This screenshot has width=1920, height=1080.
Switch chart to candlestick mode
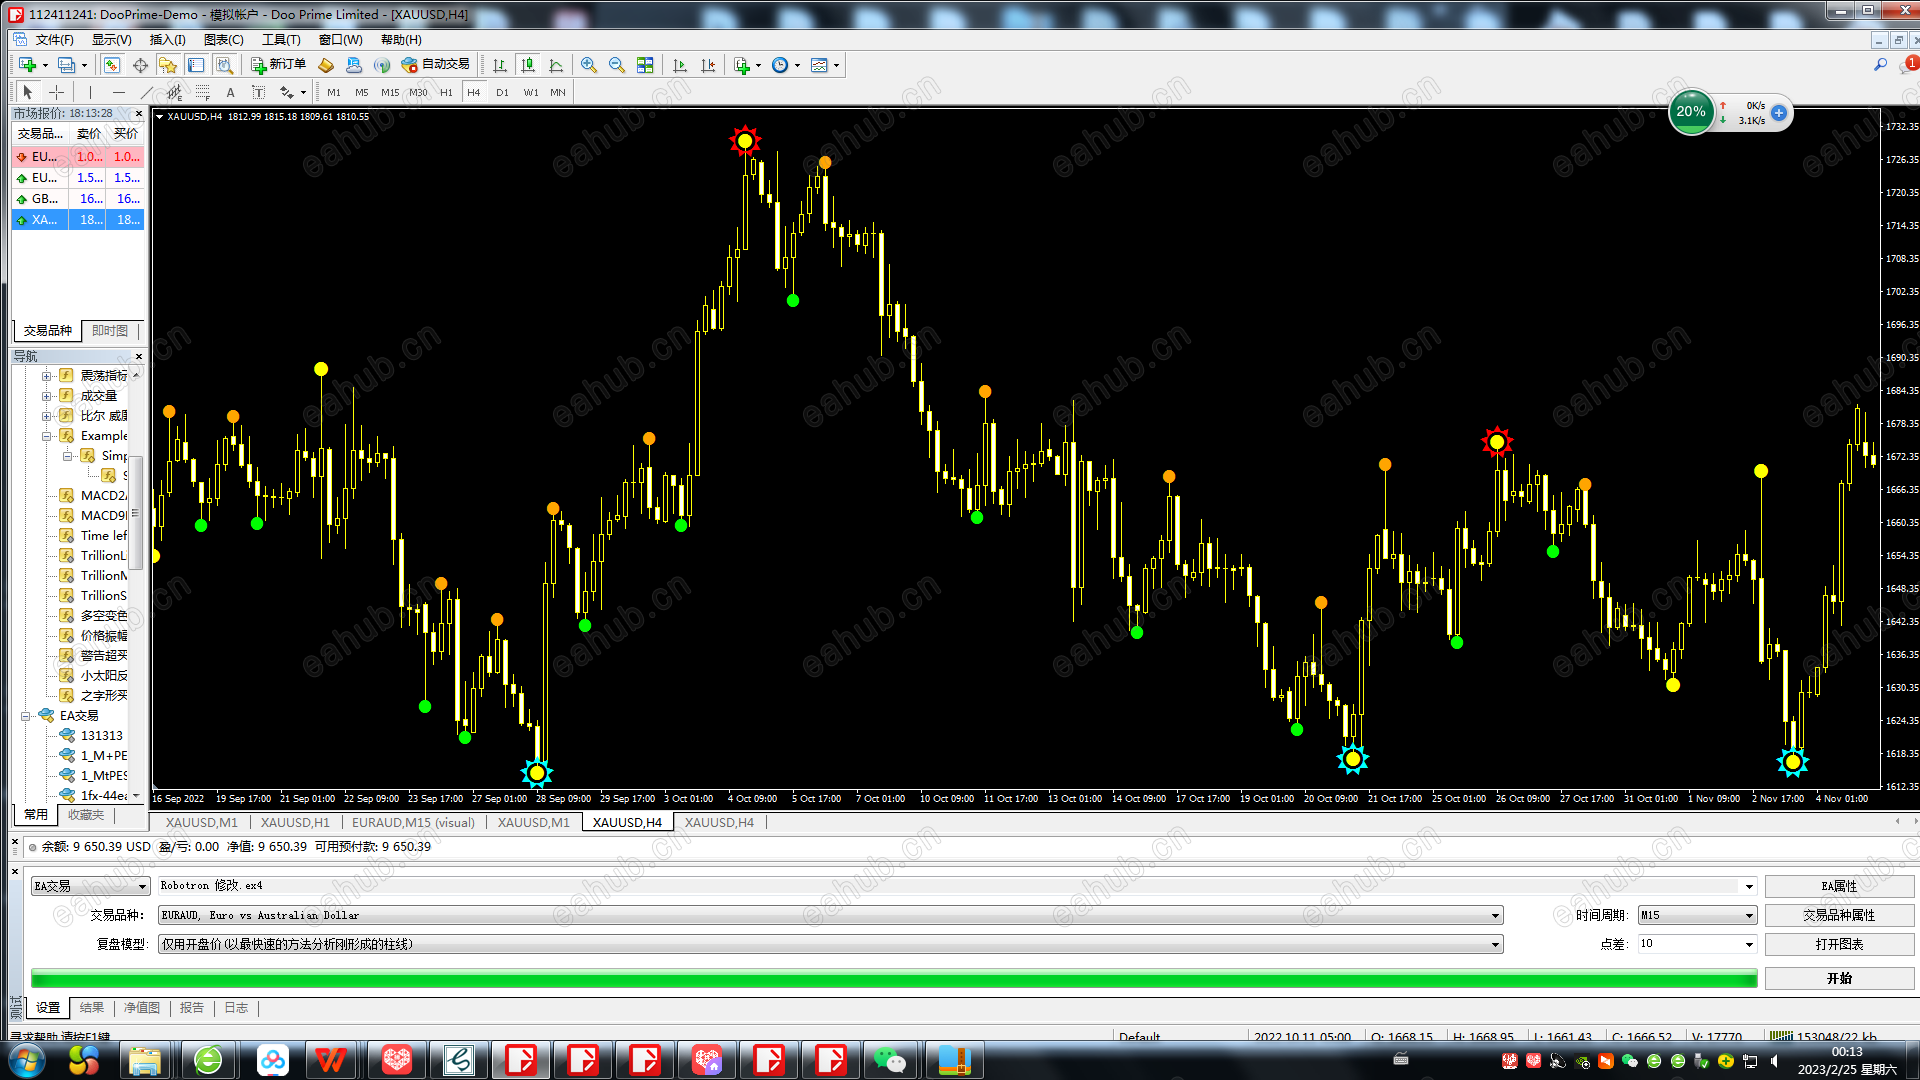point(528,65)
